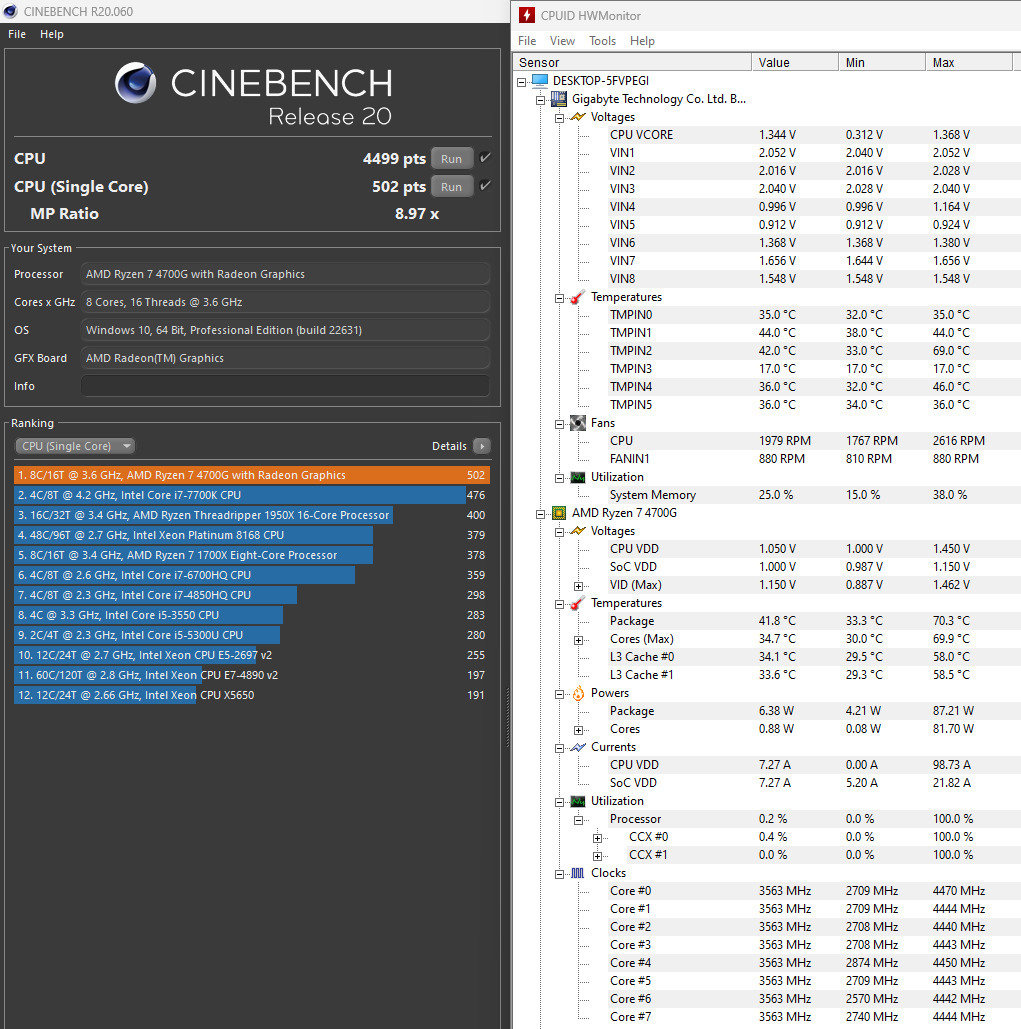Viewport: 1021px width, 1029px height.
Task: Click the Cinebench title bar app icon
Action: coord(10,11)
